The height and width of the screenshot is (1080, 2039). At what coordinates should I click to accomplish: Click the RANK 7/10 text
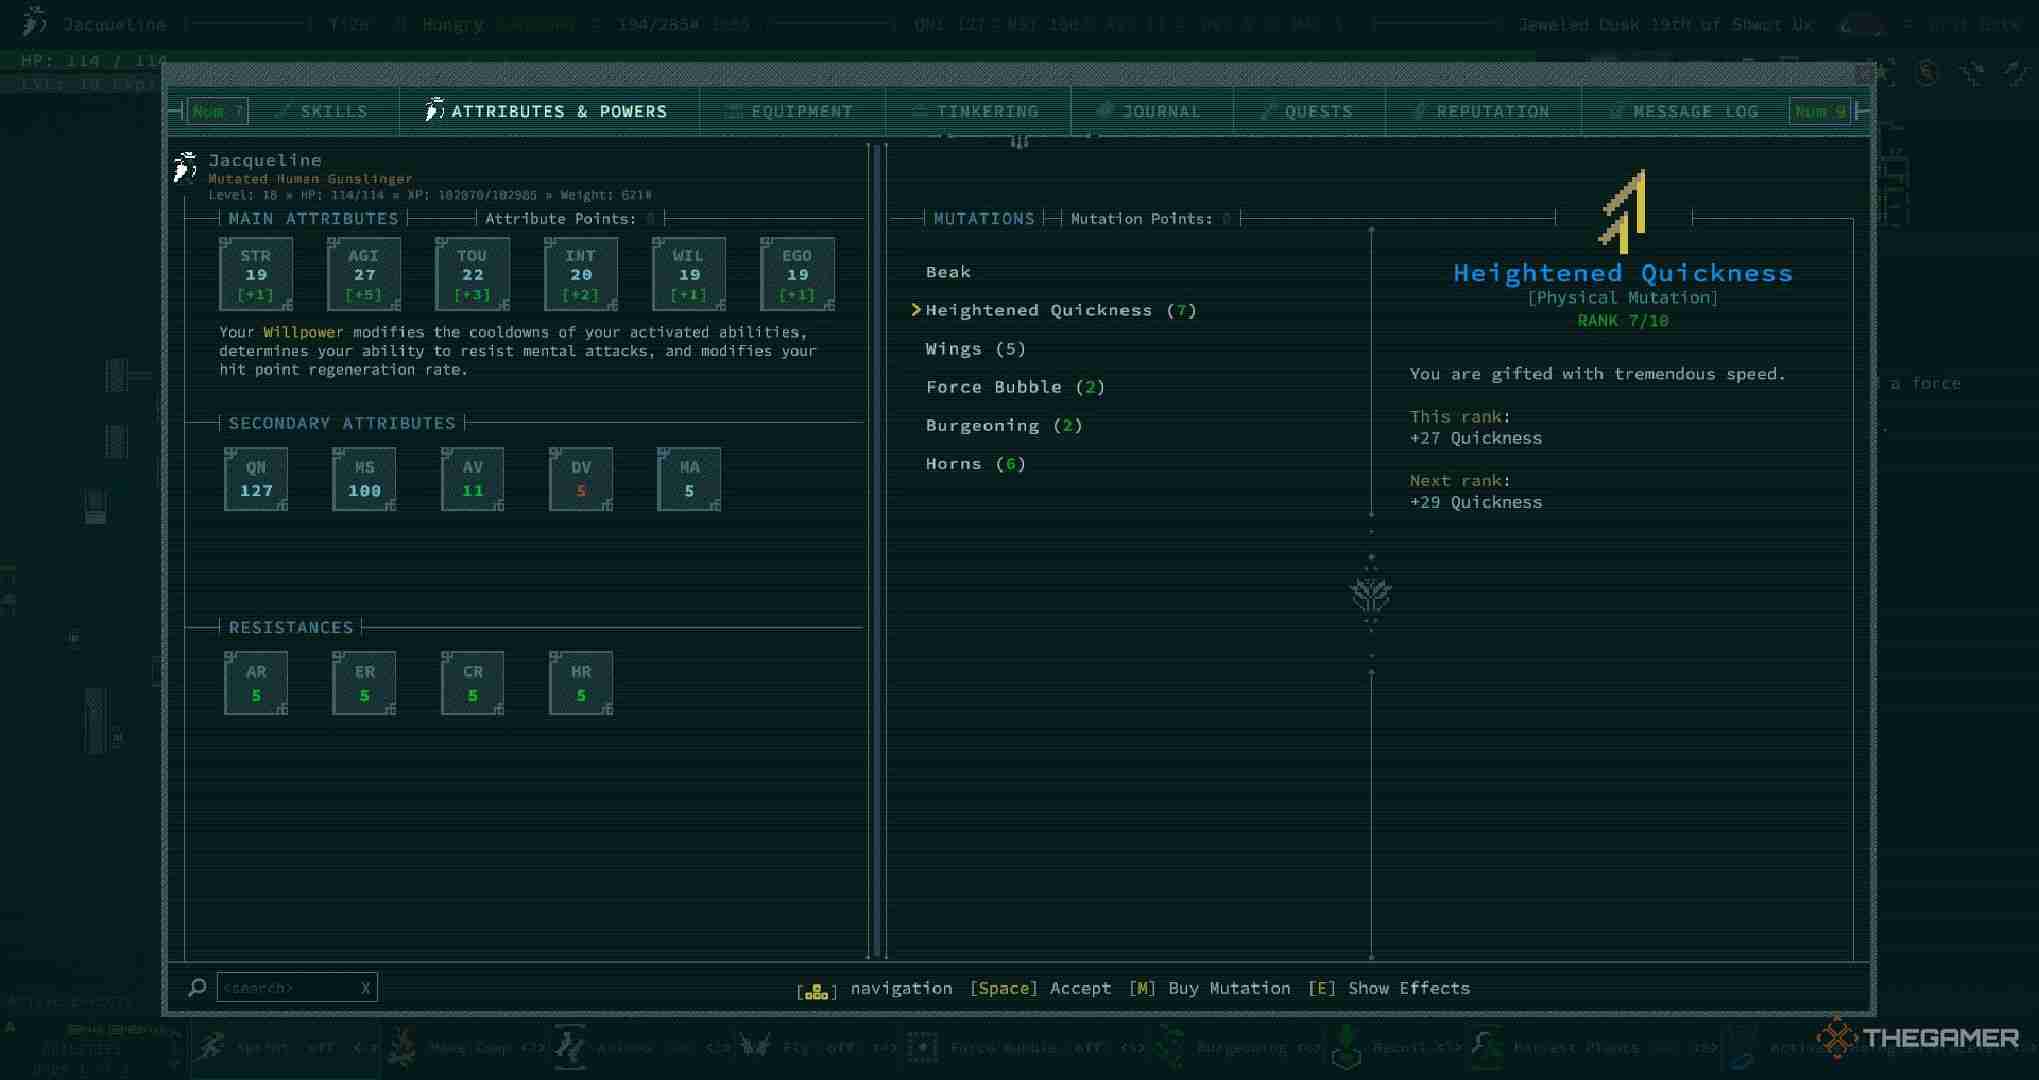pyautogui.click(x=1622, y=321)
